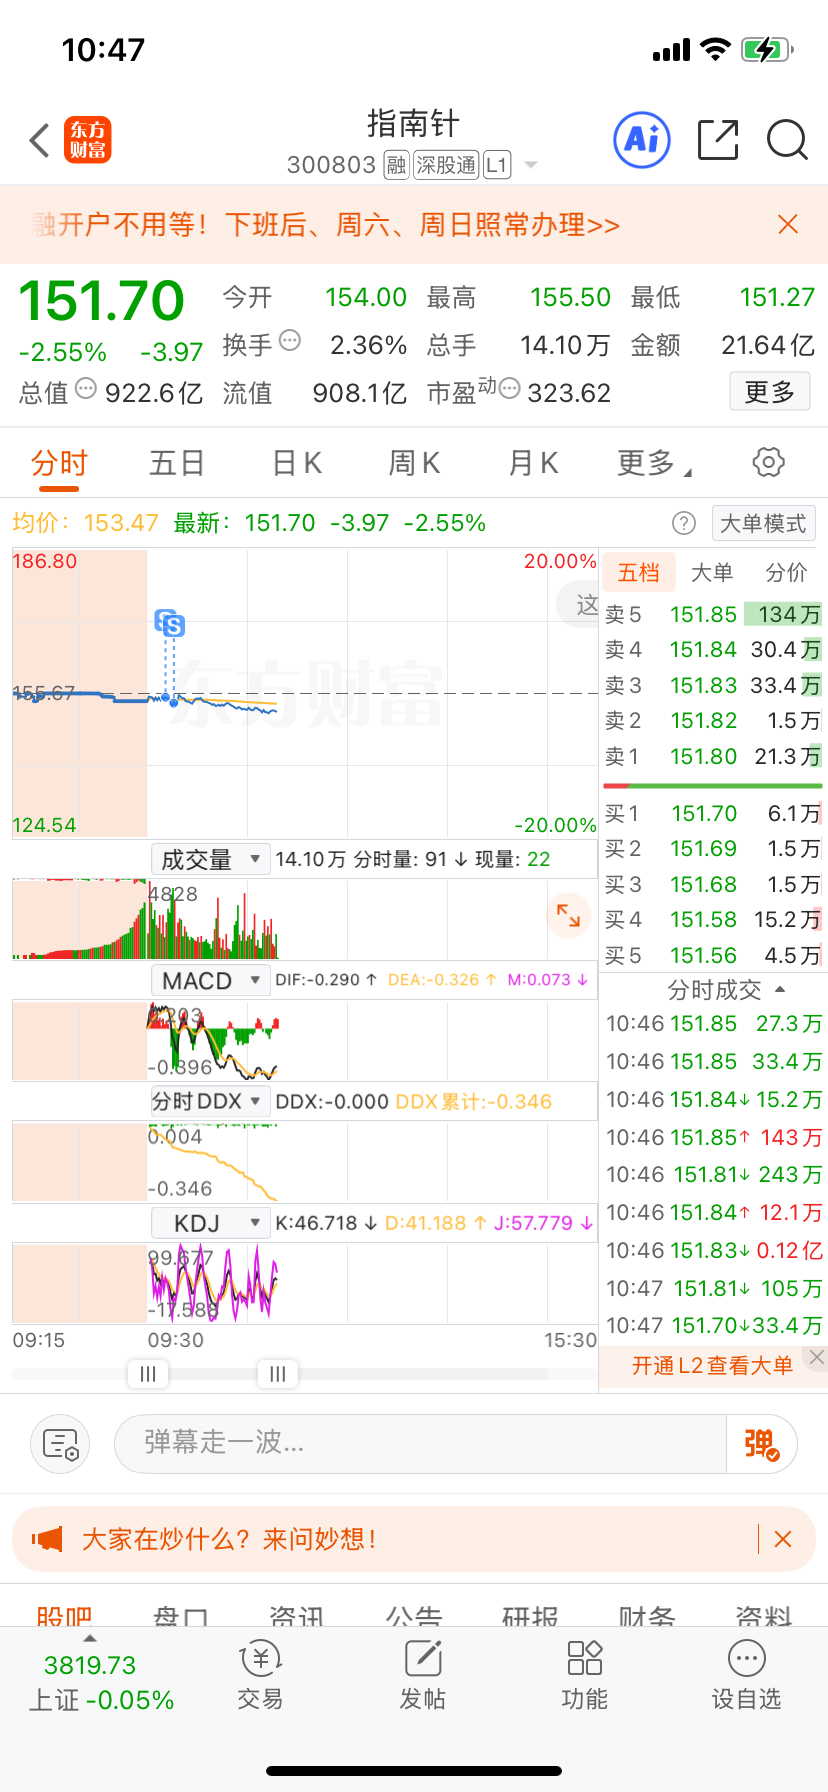Open the 交易 trade icon
The height and width of the screenshot is (1792, 828).
(x=260, y=1676)
